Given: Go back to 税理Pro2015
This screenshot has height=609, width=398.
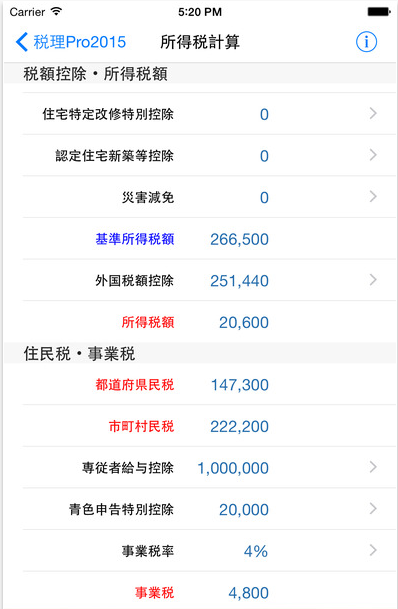Looking at the screenshot, I should pyautogui.click(x=71, y=42).
